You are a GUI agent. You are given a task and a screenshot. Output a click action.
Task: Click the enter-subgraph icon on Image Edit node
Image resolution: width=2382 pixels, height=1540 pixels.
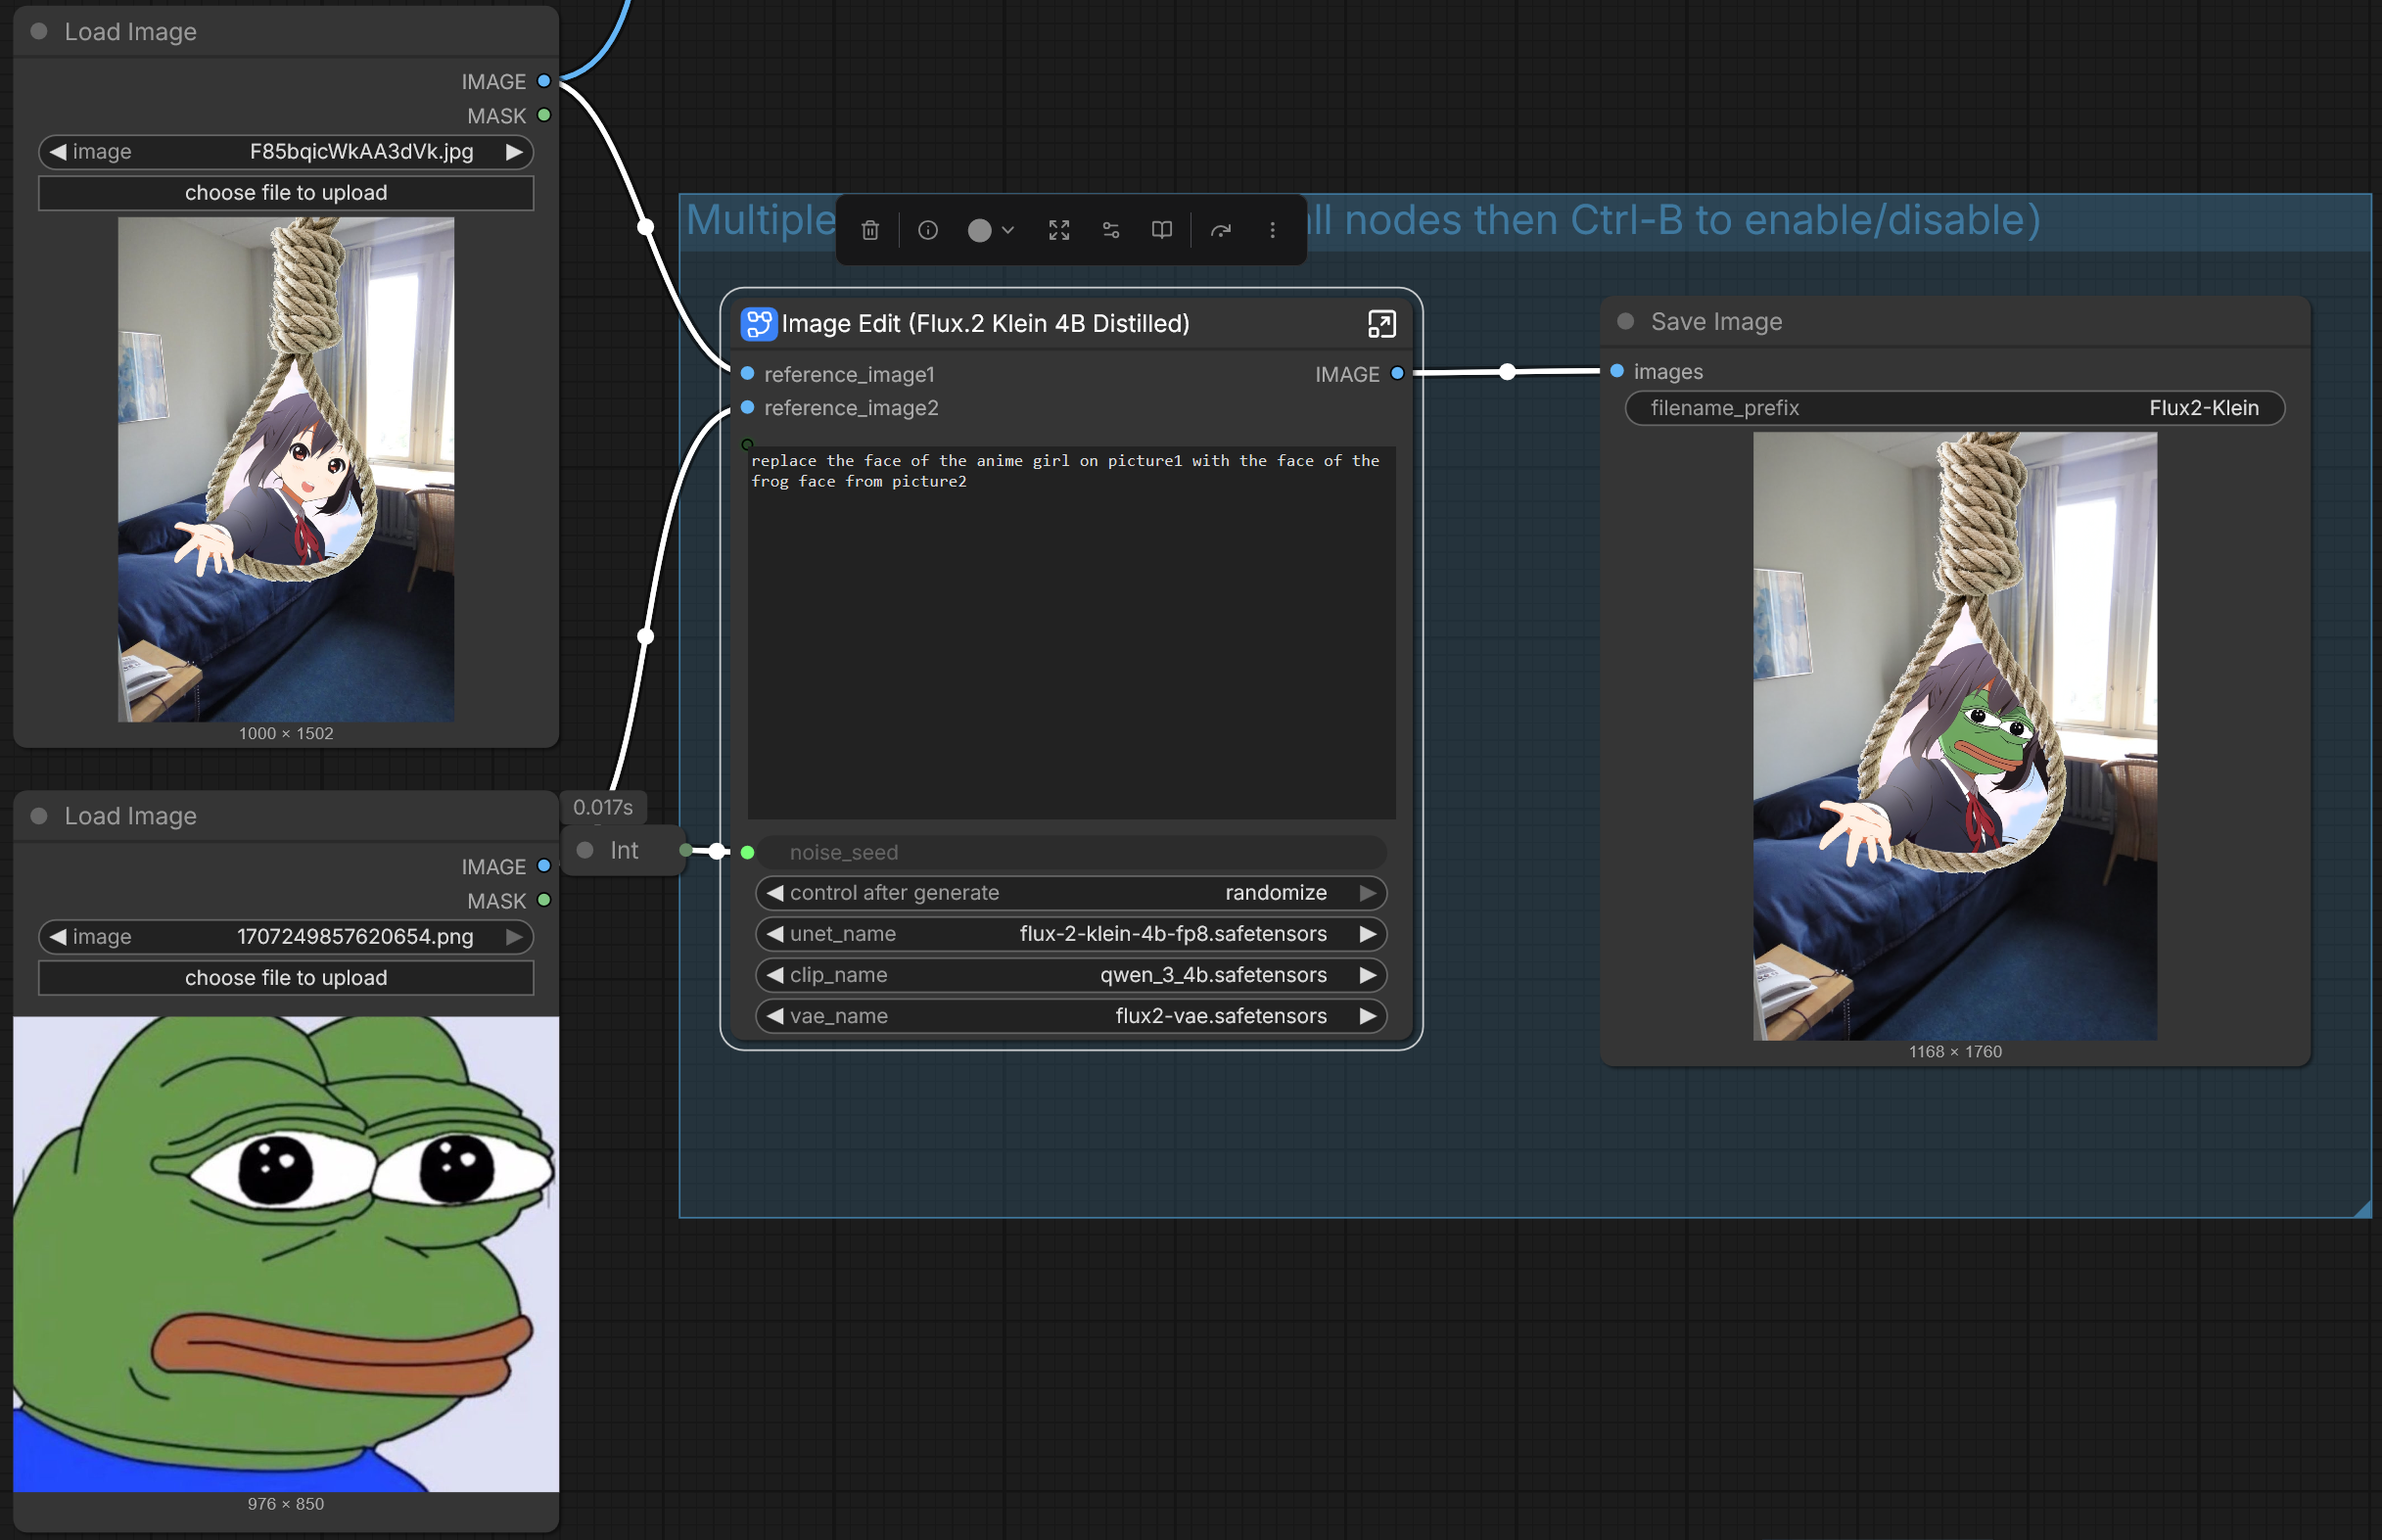click(1381, 323)
